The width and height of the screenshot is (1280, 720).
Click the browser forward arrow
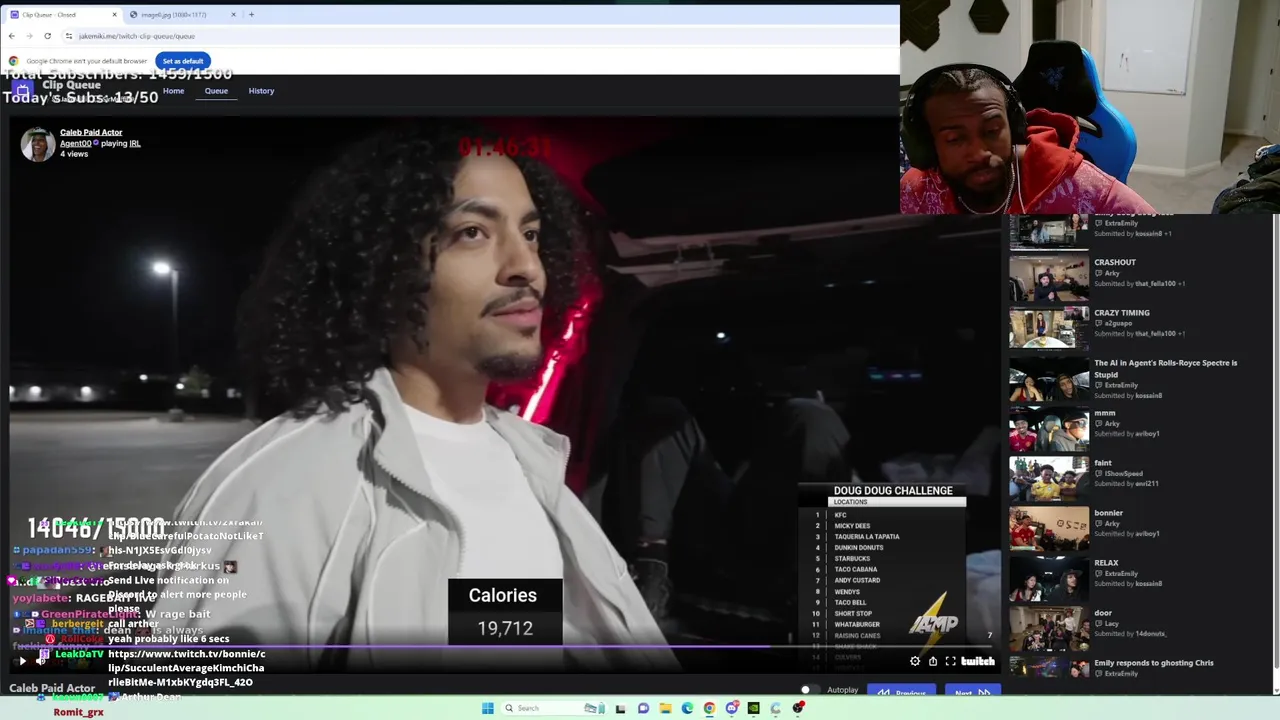pyautogui.click(x=29, y=36)
